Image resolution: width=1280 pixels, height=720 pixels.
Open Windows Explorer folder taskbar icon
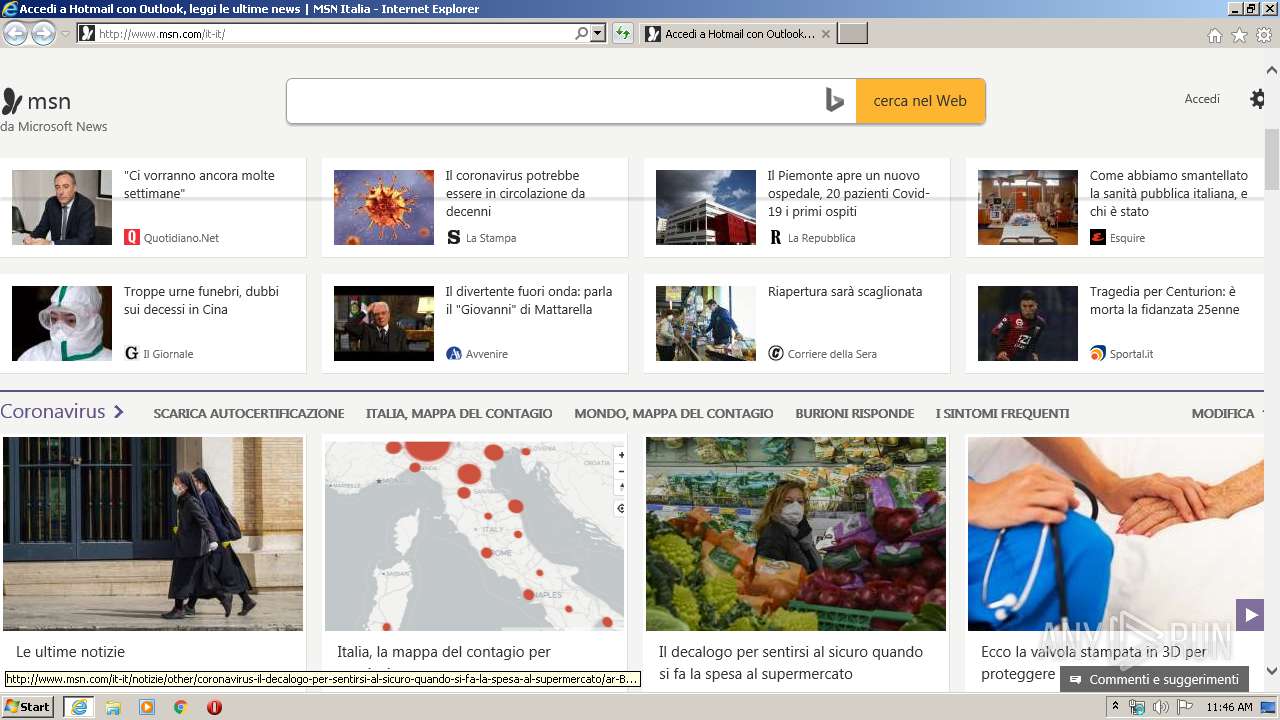click(113, 707)
